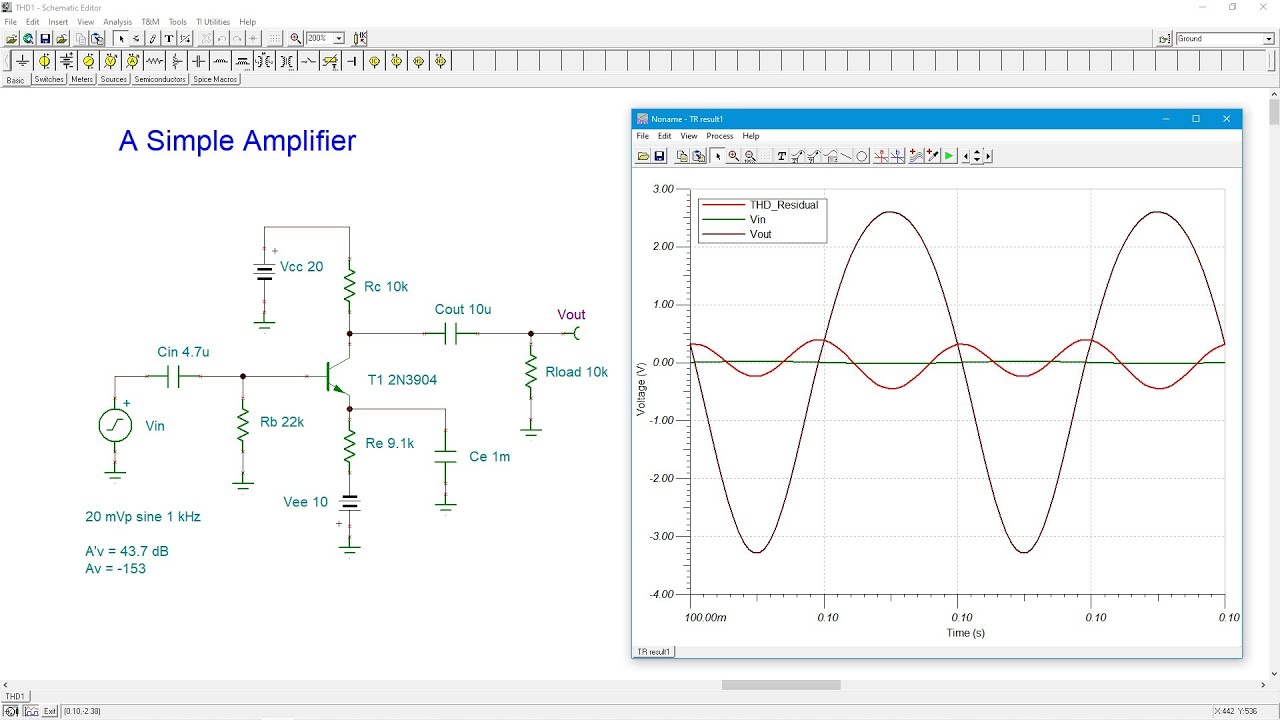Place a capacitor component
Image resolution: width=1280 pixels, height=720 pixels.
coord(198,61)
